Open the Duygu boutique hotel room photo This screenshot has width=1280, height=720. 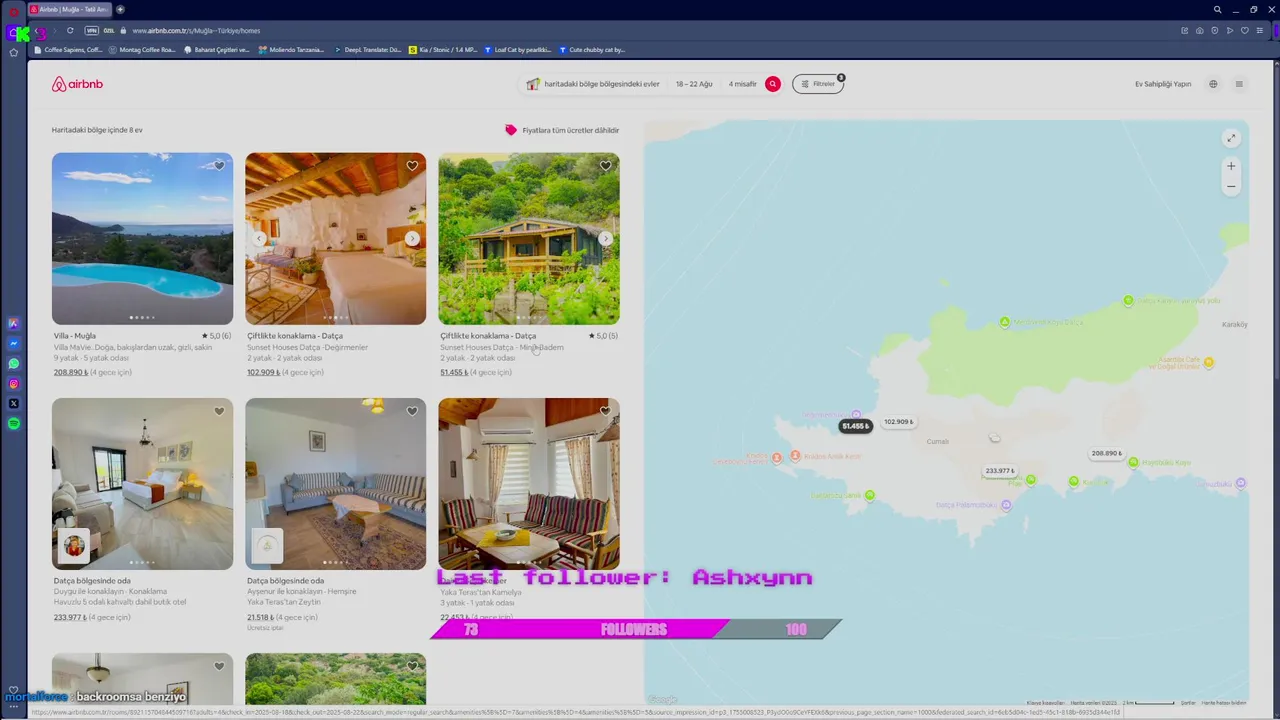click(x=142, y=484)
